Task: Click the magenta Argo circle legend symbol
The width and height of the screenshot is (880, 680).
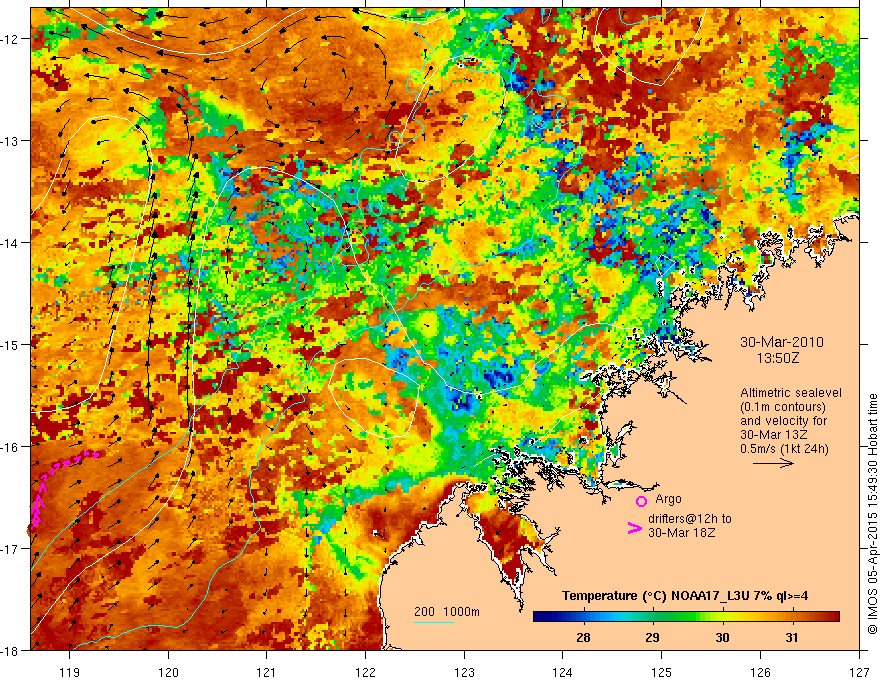Action: tap(641, 501)
